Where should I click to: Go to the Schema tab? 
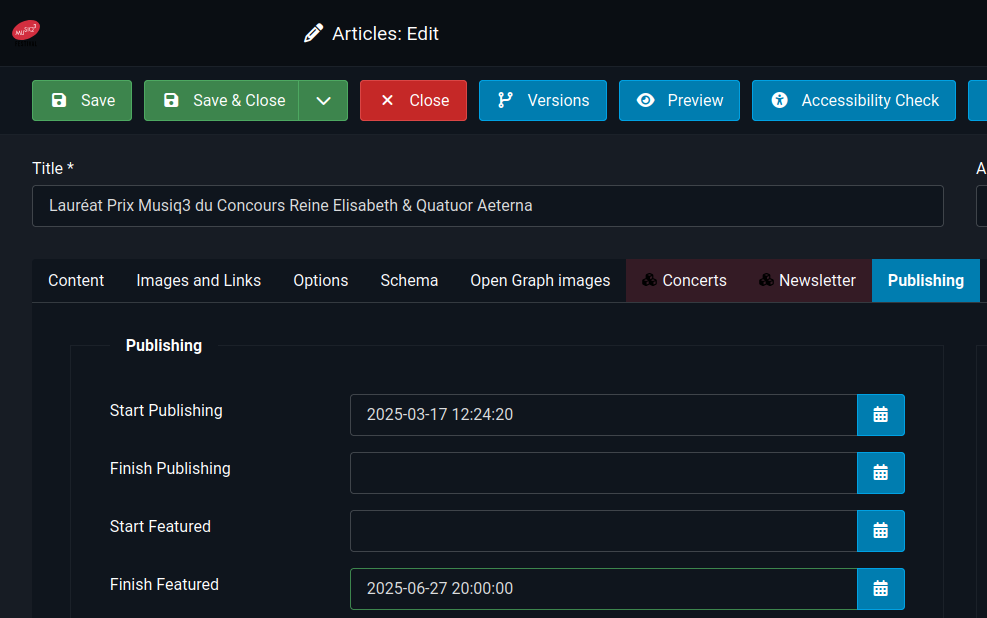click(409, 281)
